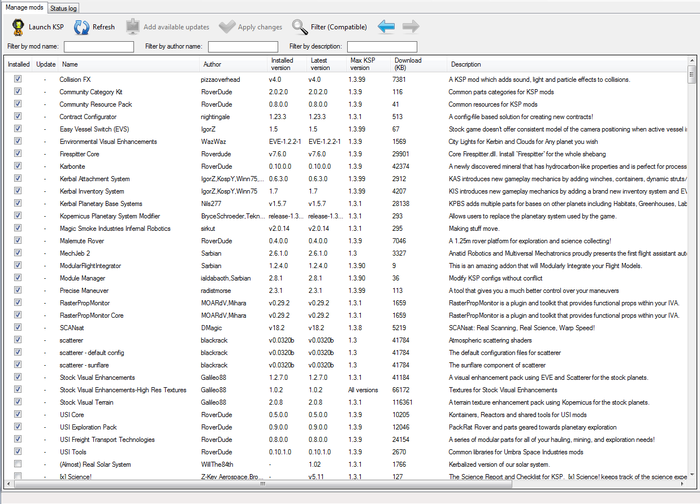The width and height of the screenshot is (700, 504).
Task: Uncheck Environmental Visual Enhancements checkbox
Action: coord(18,141)
